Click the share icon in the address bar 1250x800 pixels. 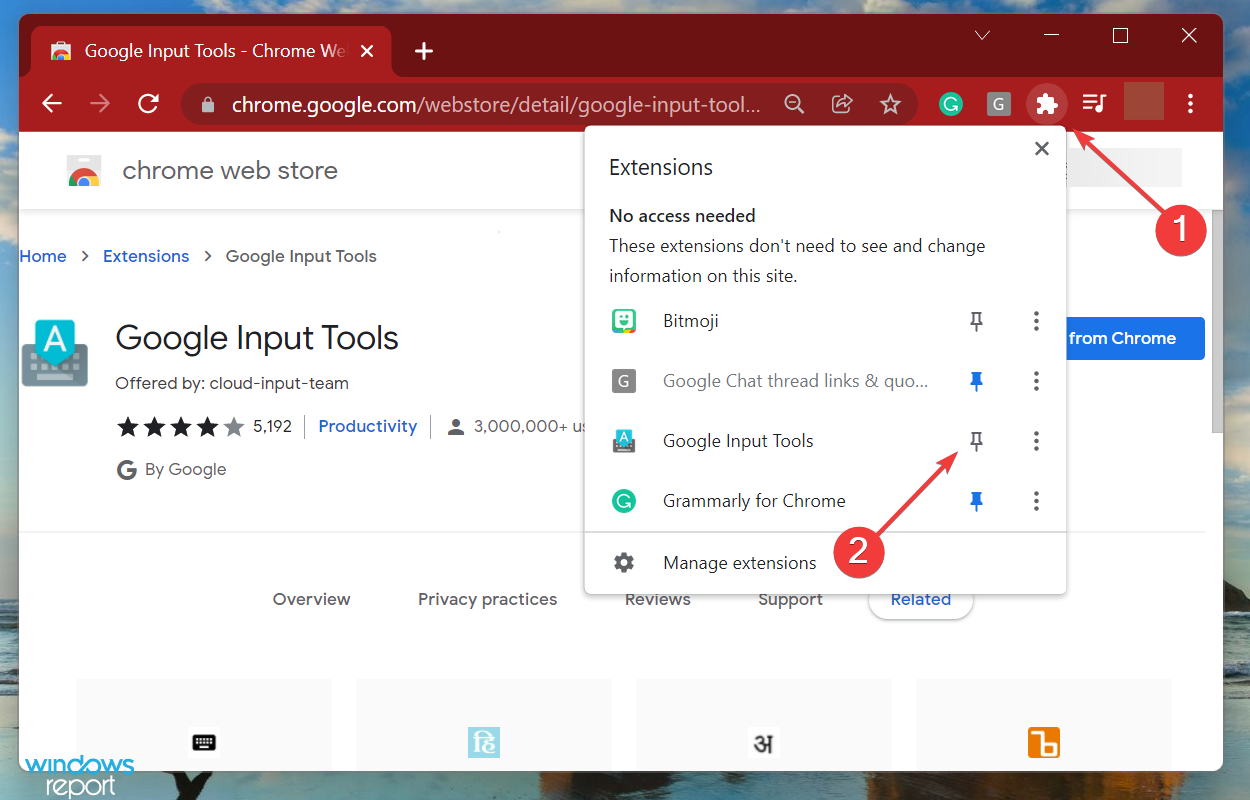tap(842, 104)
